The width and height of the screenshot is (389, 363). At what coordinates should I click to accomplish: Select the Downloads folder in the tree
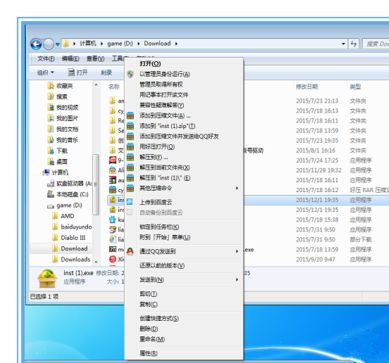click(71, 259)
